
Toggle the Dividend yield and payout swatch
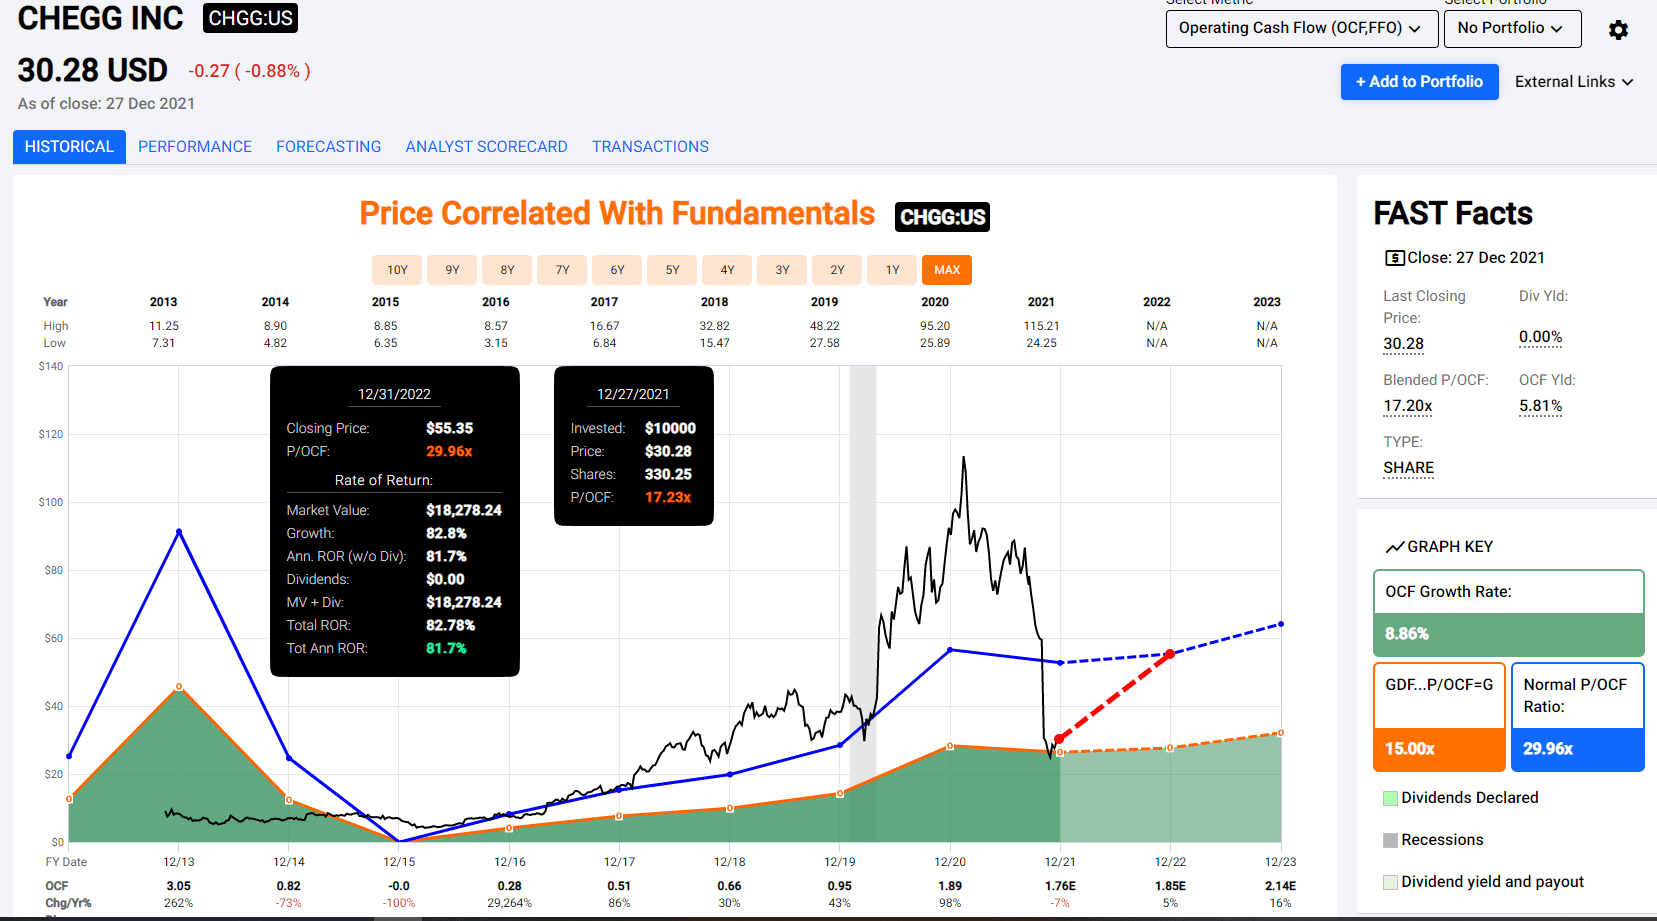click(1390, 882)
